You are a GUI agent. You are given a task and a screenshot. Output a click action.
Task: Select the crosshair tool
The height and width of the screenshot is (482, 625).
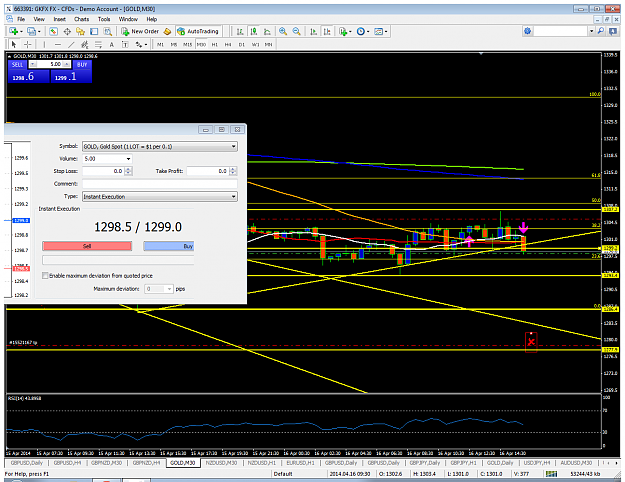pos(27,44)
